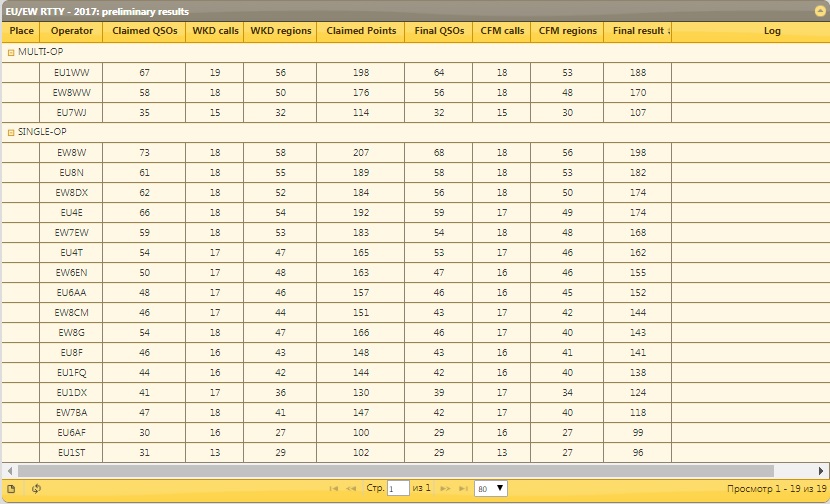Viewport: 830px width, 504px height.
Task: Open the rows-per-page dropdown showing 80
Action: (491, 489)
